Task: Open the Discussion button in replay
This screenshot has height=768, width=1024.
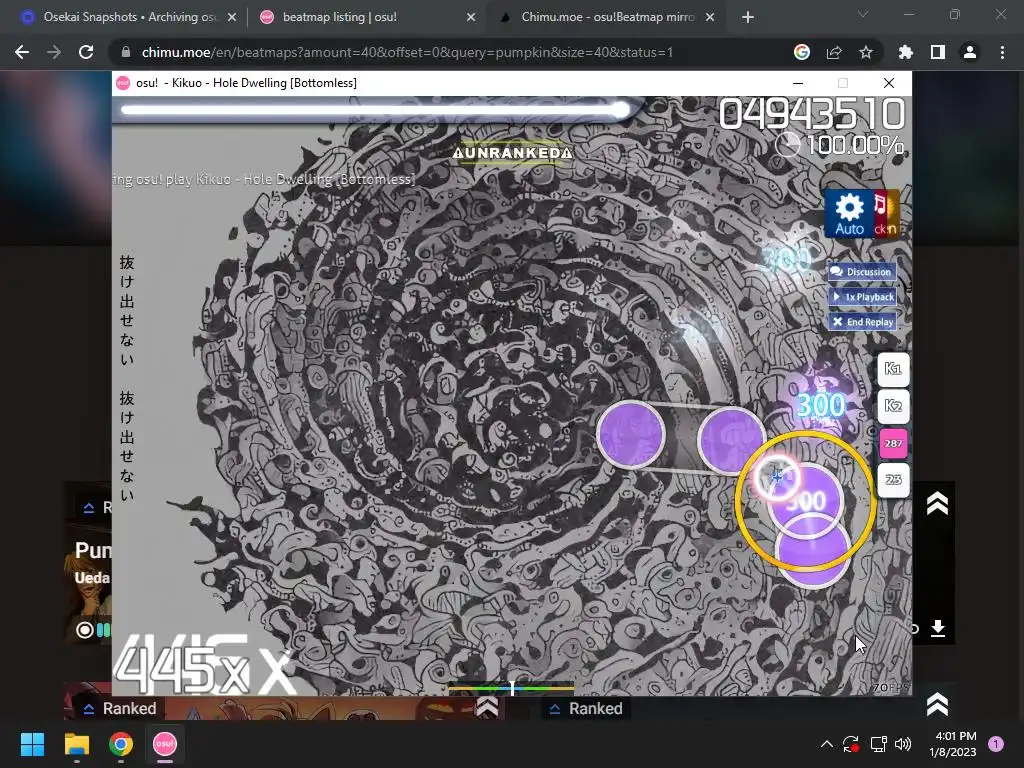Action: coord(862,272)
